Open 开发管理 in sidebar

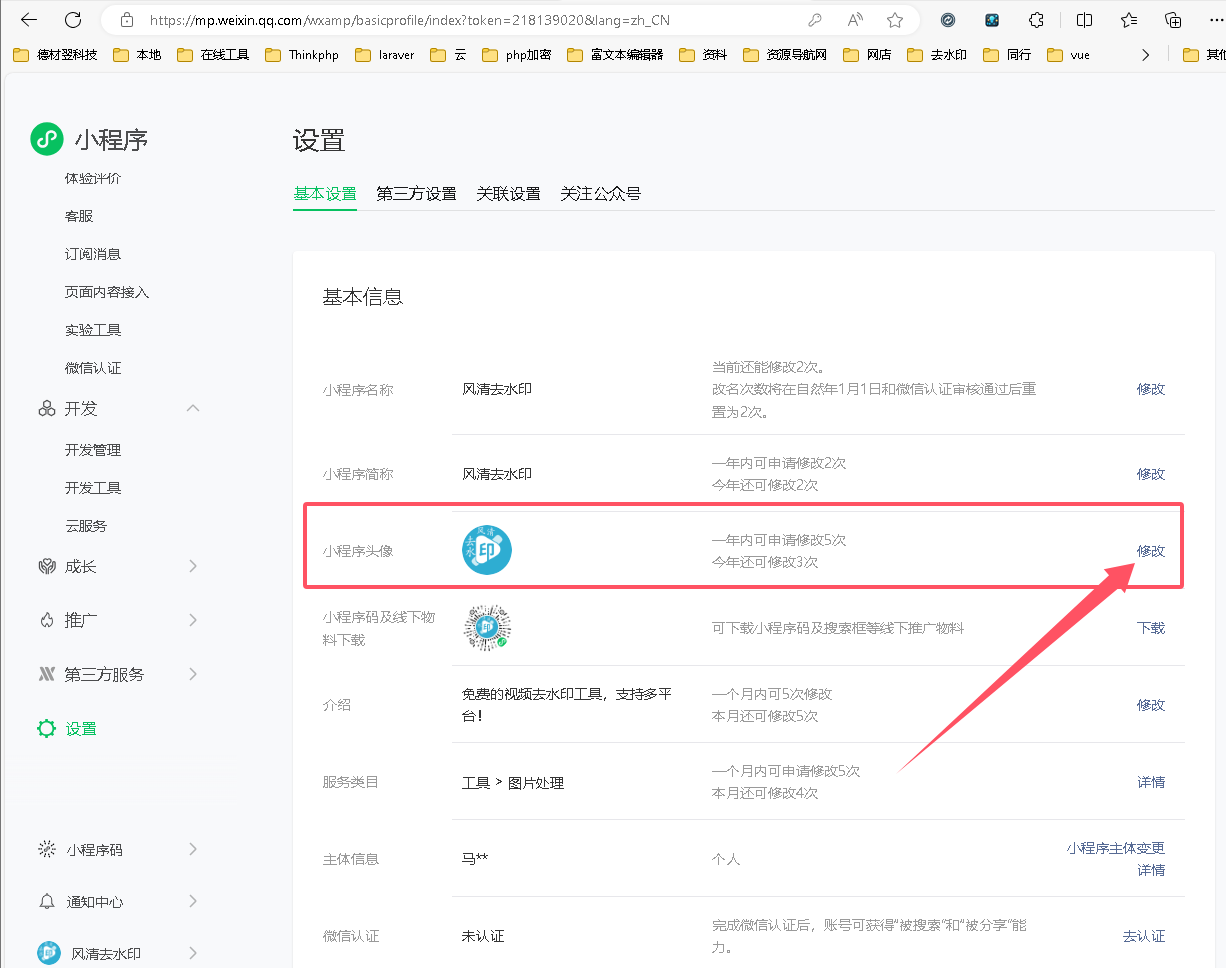coord(93,450)
